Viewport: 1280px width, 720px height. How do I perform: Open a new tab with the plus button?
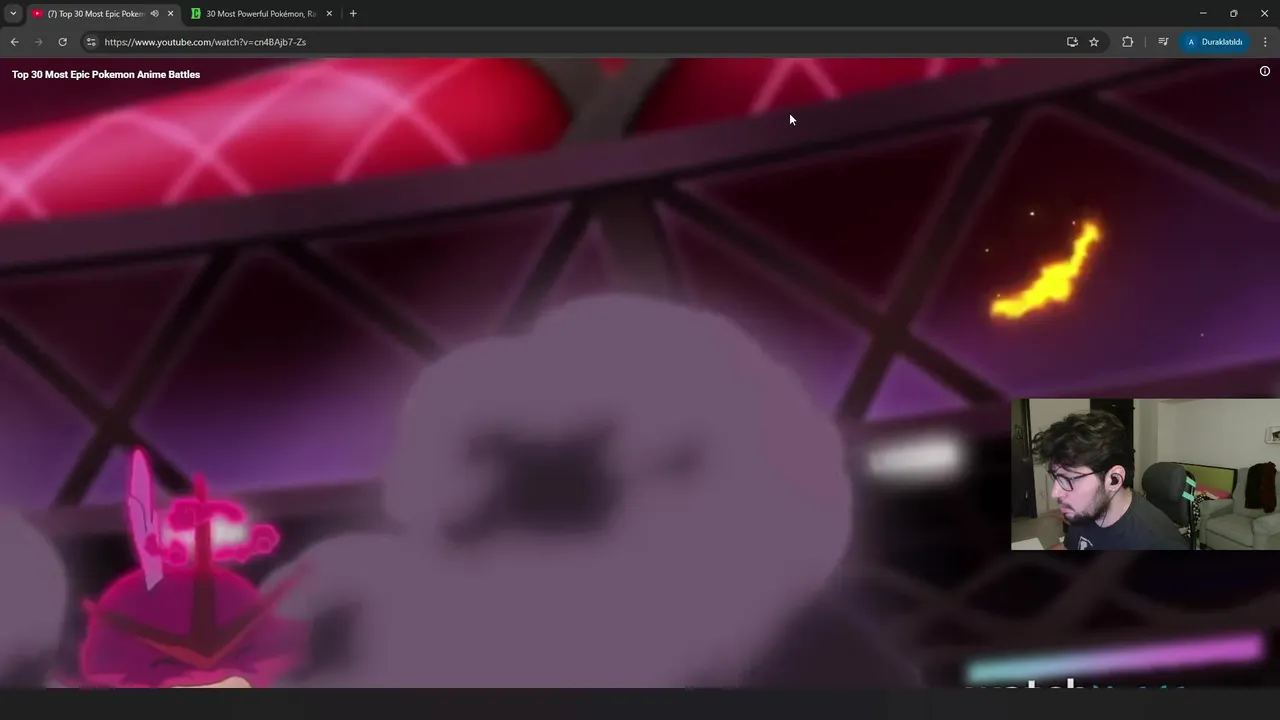(x=353, y=14)
